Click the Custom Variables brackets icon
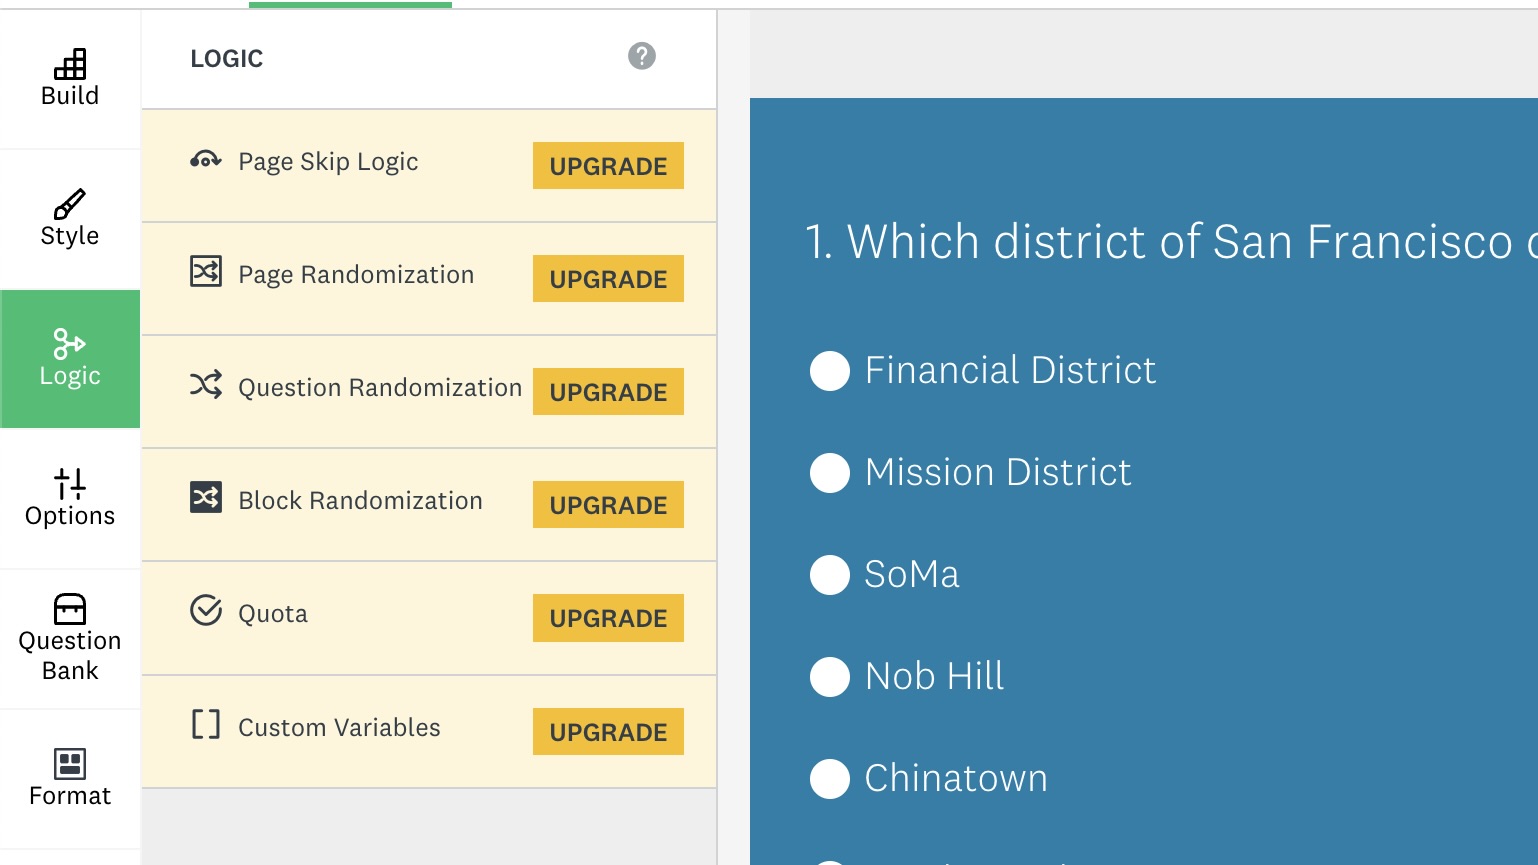The width and height of the screenshot is (1538, 865). [x=206, y=724]
